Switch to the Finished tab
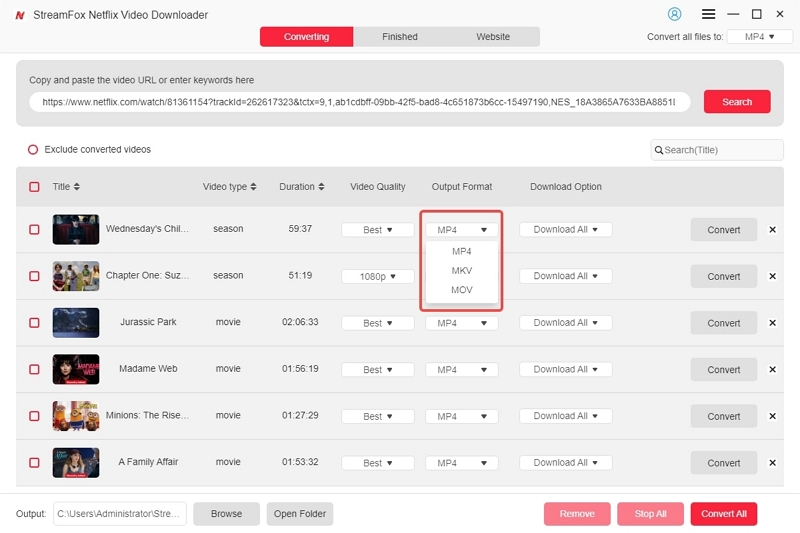 (399, 37)
